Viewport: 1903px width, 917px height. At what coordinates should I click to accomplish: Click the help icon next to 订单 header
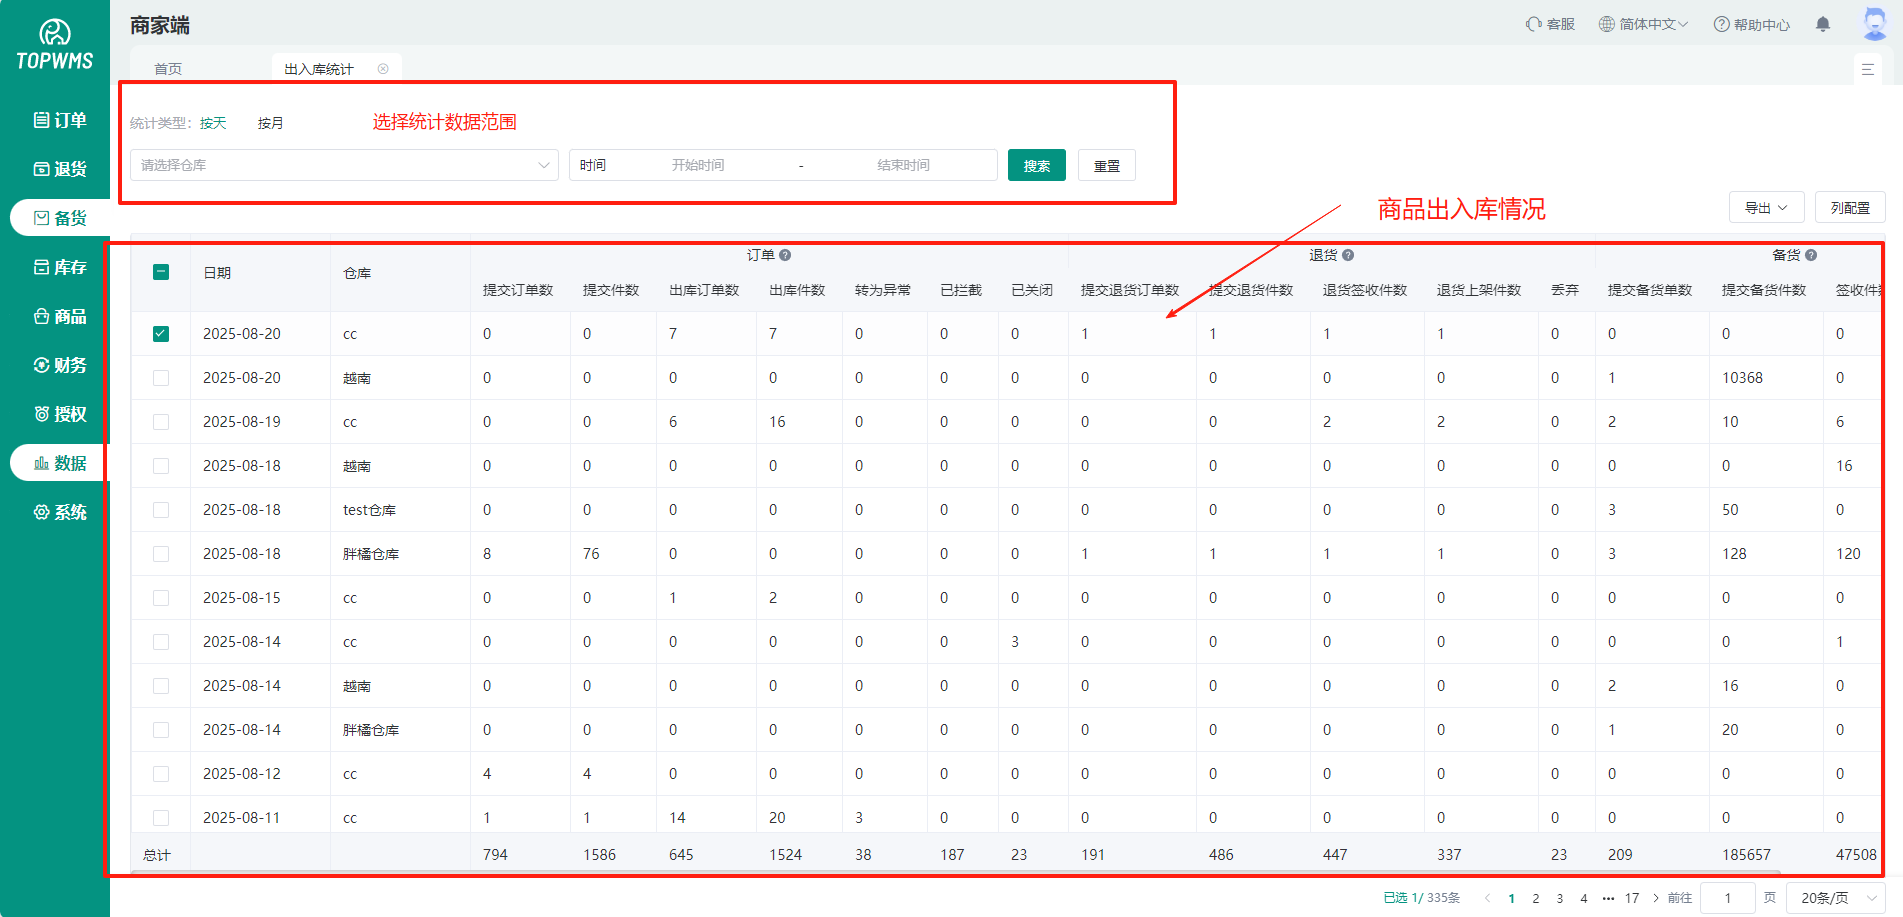pyautogui.click(x=785, y=255)
